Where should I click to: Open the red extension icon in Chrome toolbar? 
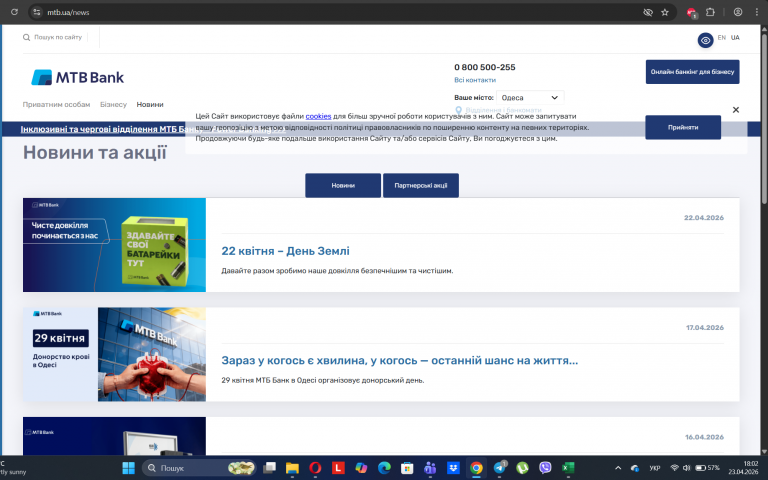[x=692, y=13]
